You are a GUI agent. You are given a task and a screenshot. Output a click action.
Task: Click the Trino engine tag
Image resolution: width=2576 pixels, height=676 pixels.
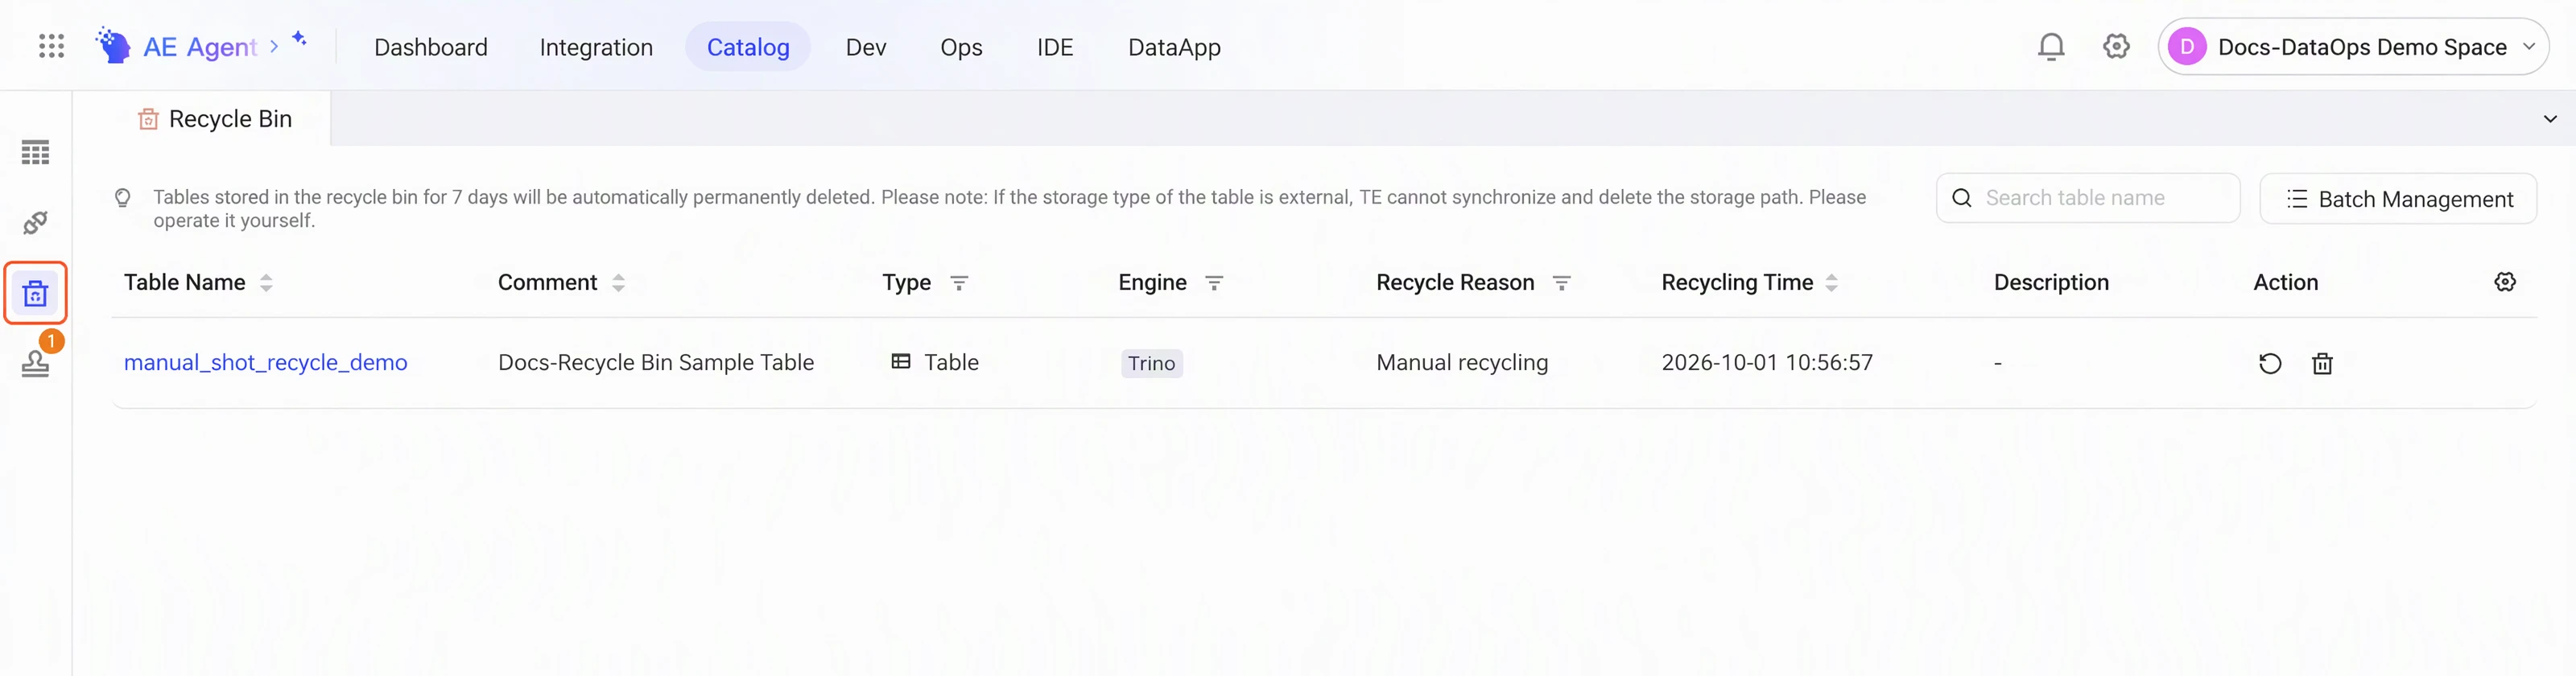pyautogui.click(x=1151, y=363)
